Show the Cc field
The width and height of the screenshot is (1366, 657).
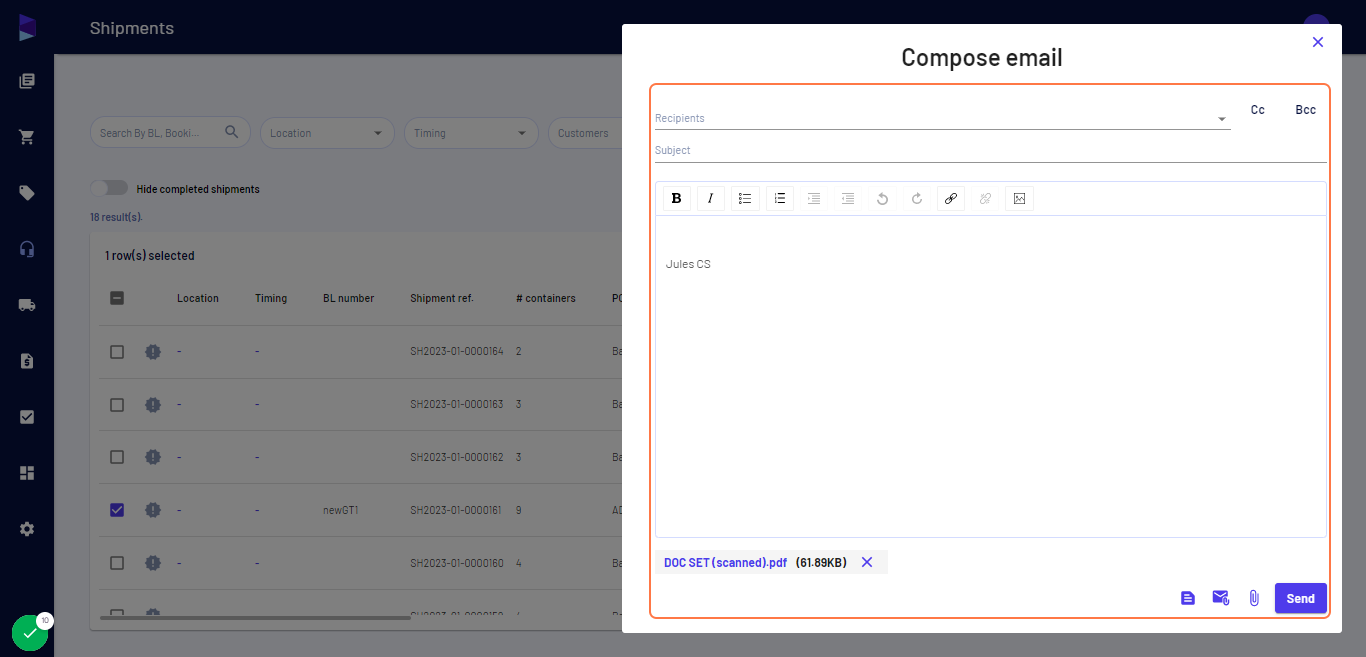coord(1258,110)
